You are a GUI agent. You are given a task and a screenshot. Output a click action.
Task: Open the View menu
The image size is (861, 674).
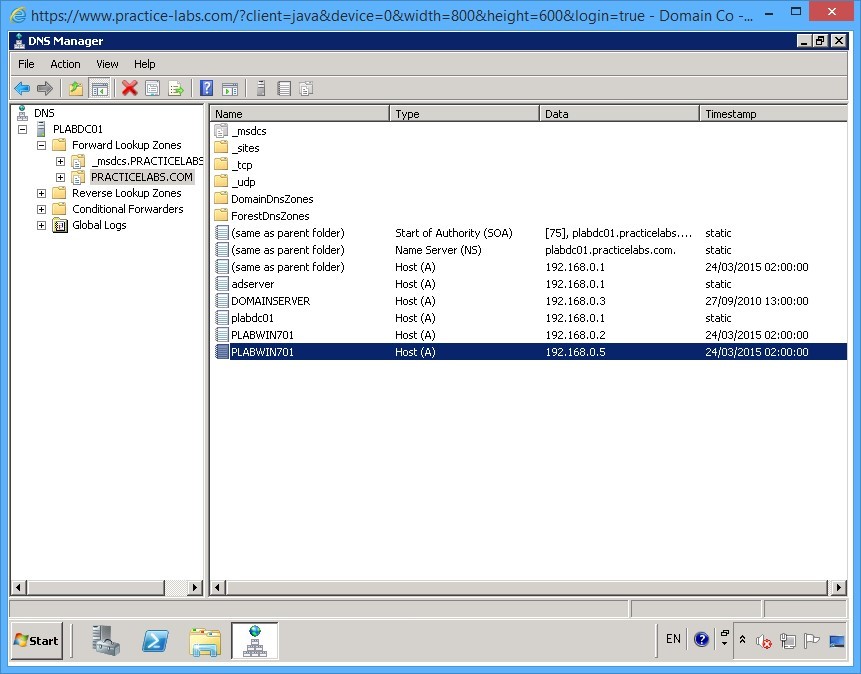pos(106,63)
